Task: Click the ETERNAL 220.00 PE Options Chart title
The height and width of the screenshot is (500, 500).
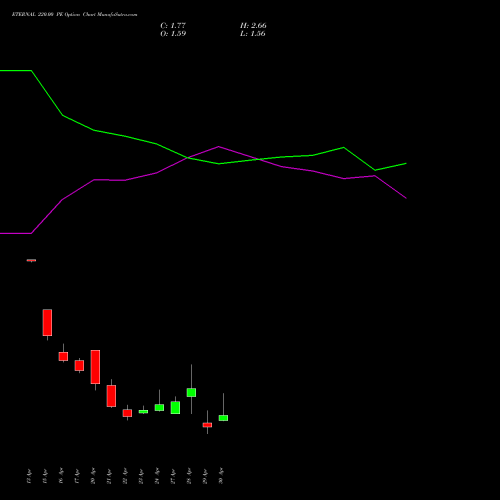Action: tap(74, 14)
